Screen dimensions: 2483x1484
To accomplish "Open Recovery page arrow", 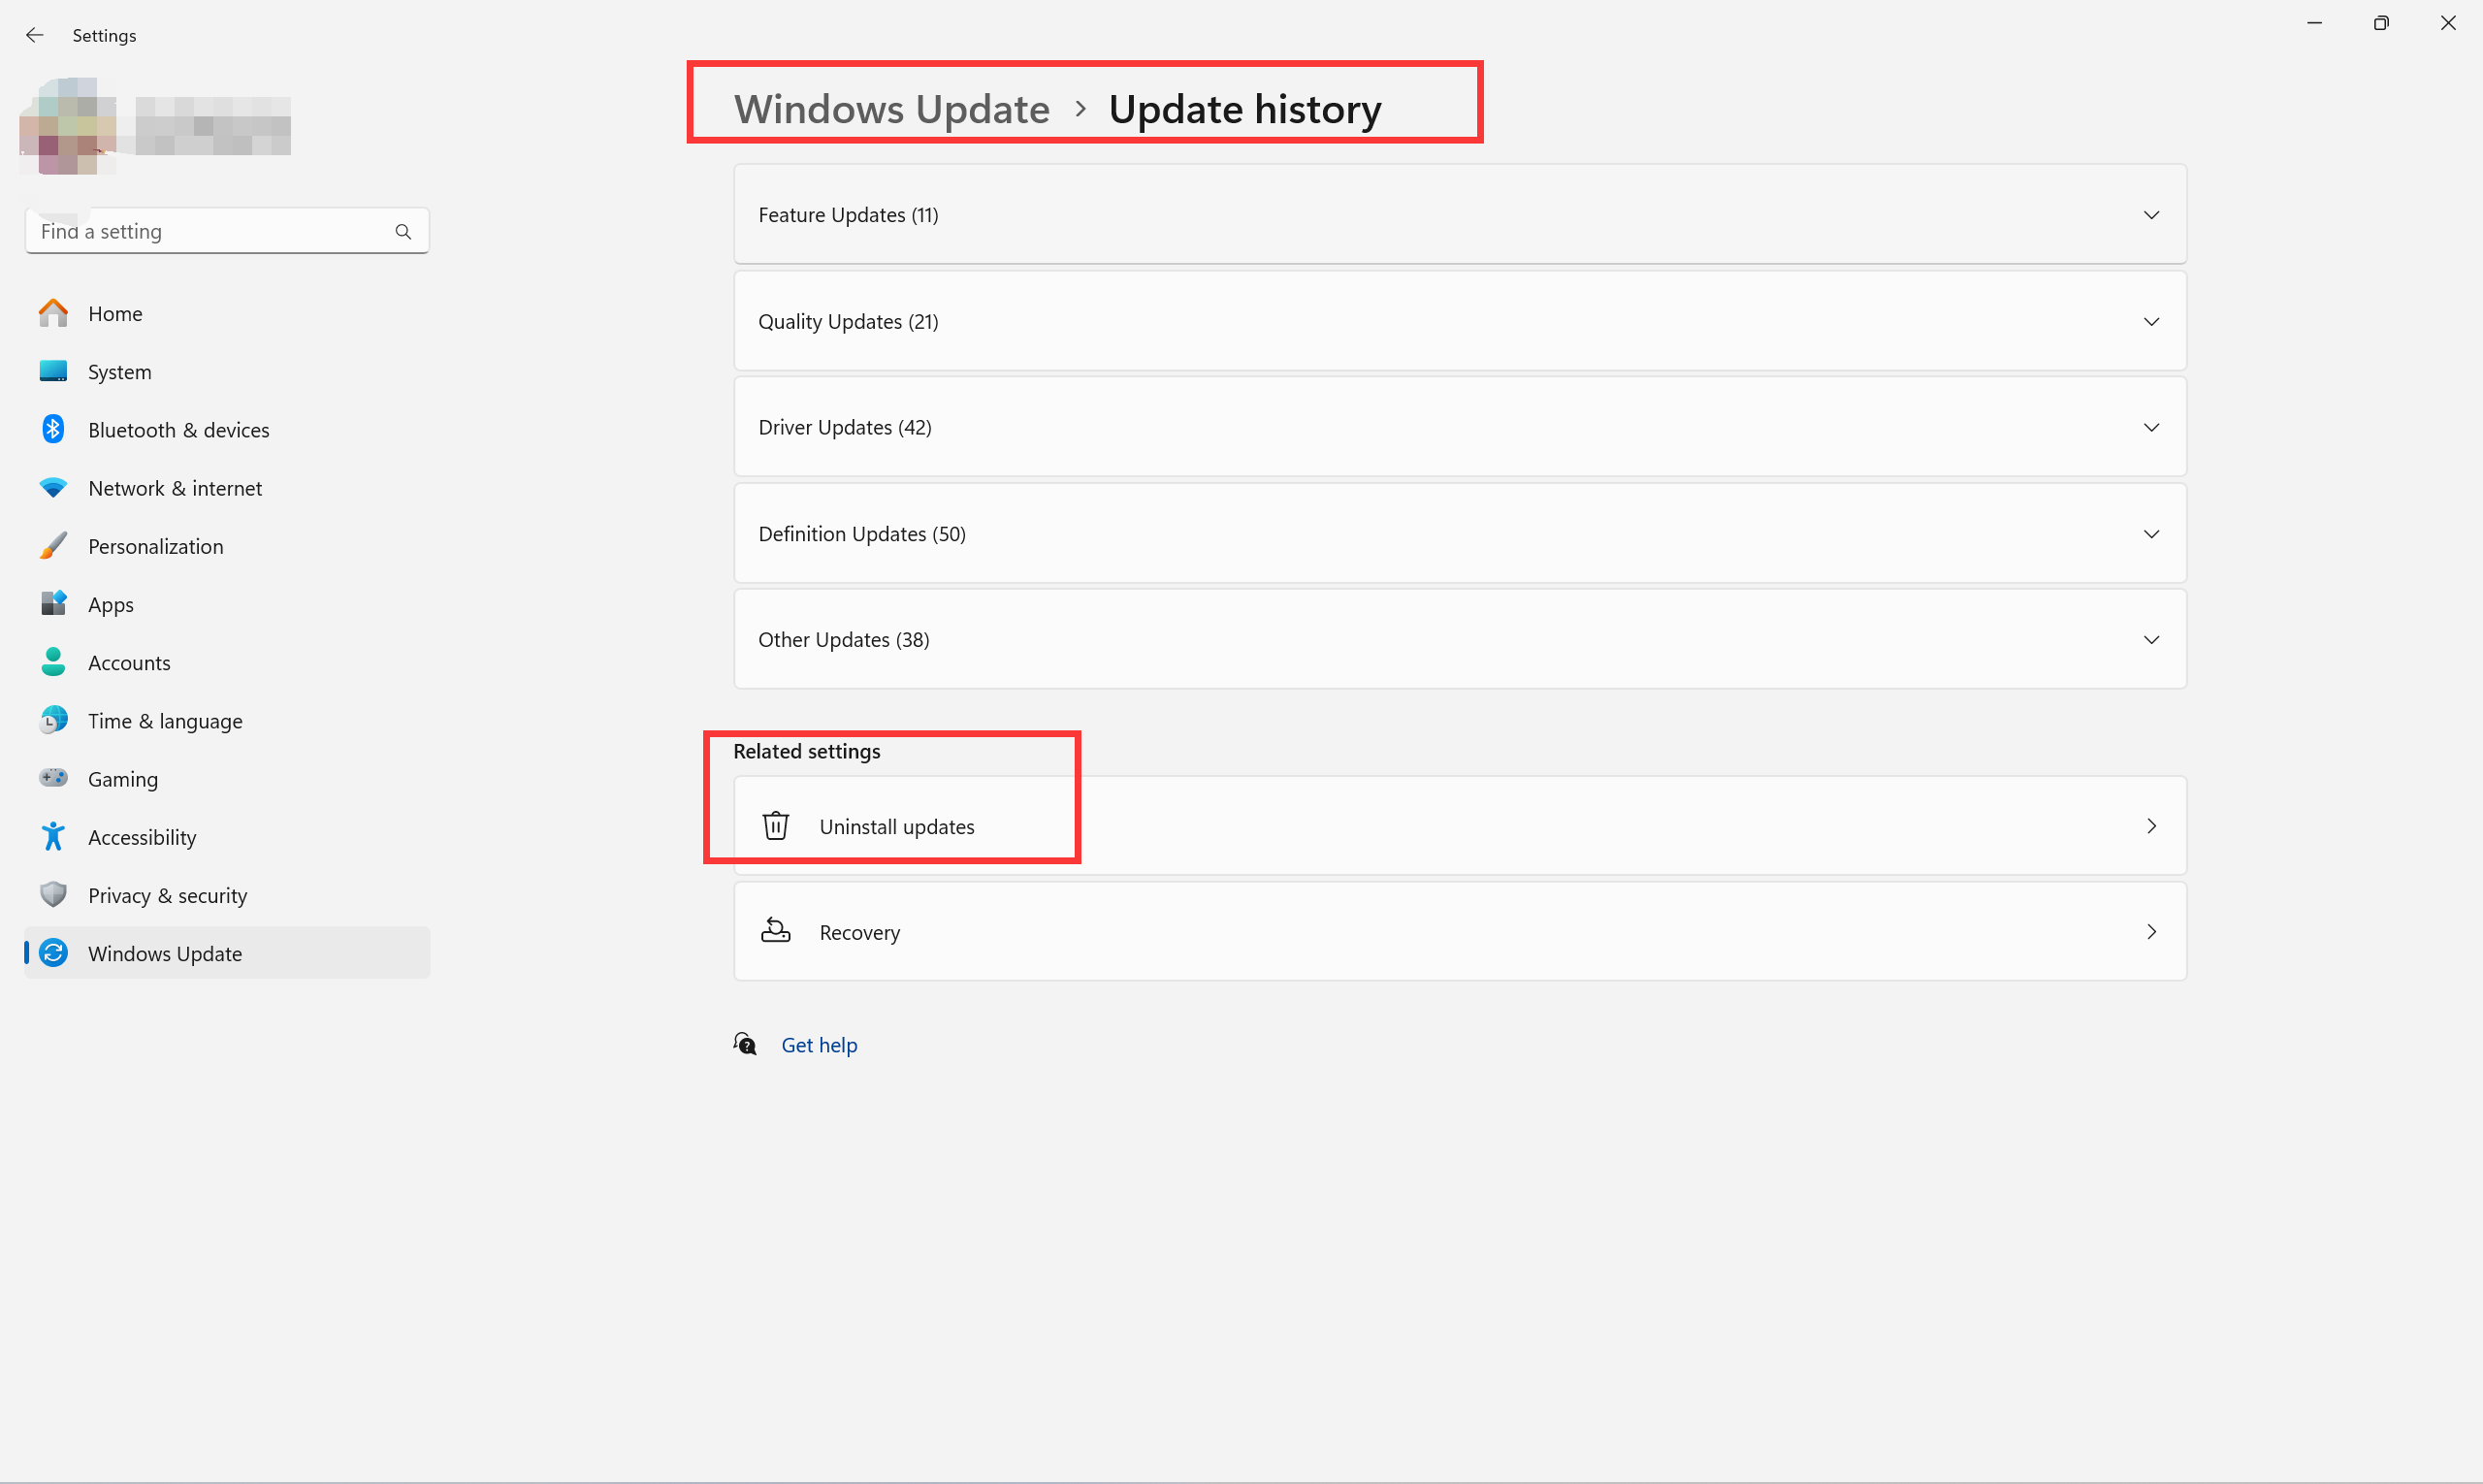I will click(2151, 932).
